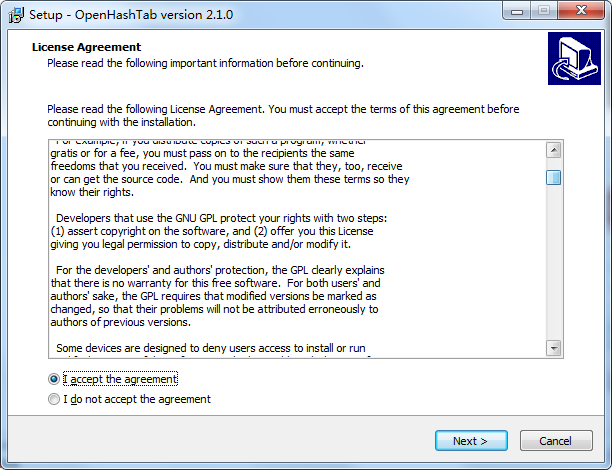The image size is (612, 470).
Task: Click the license scrollbar up arrow
Action: 553,150
